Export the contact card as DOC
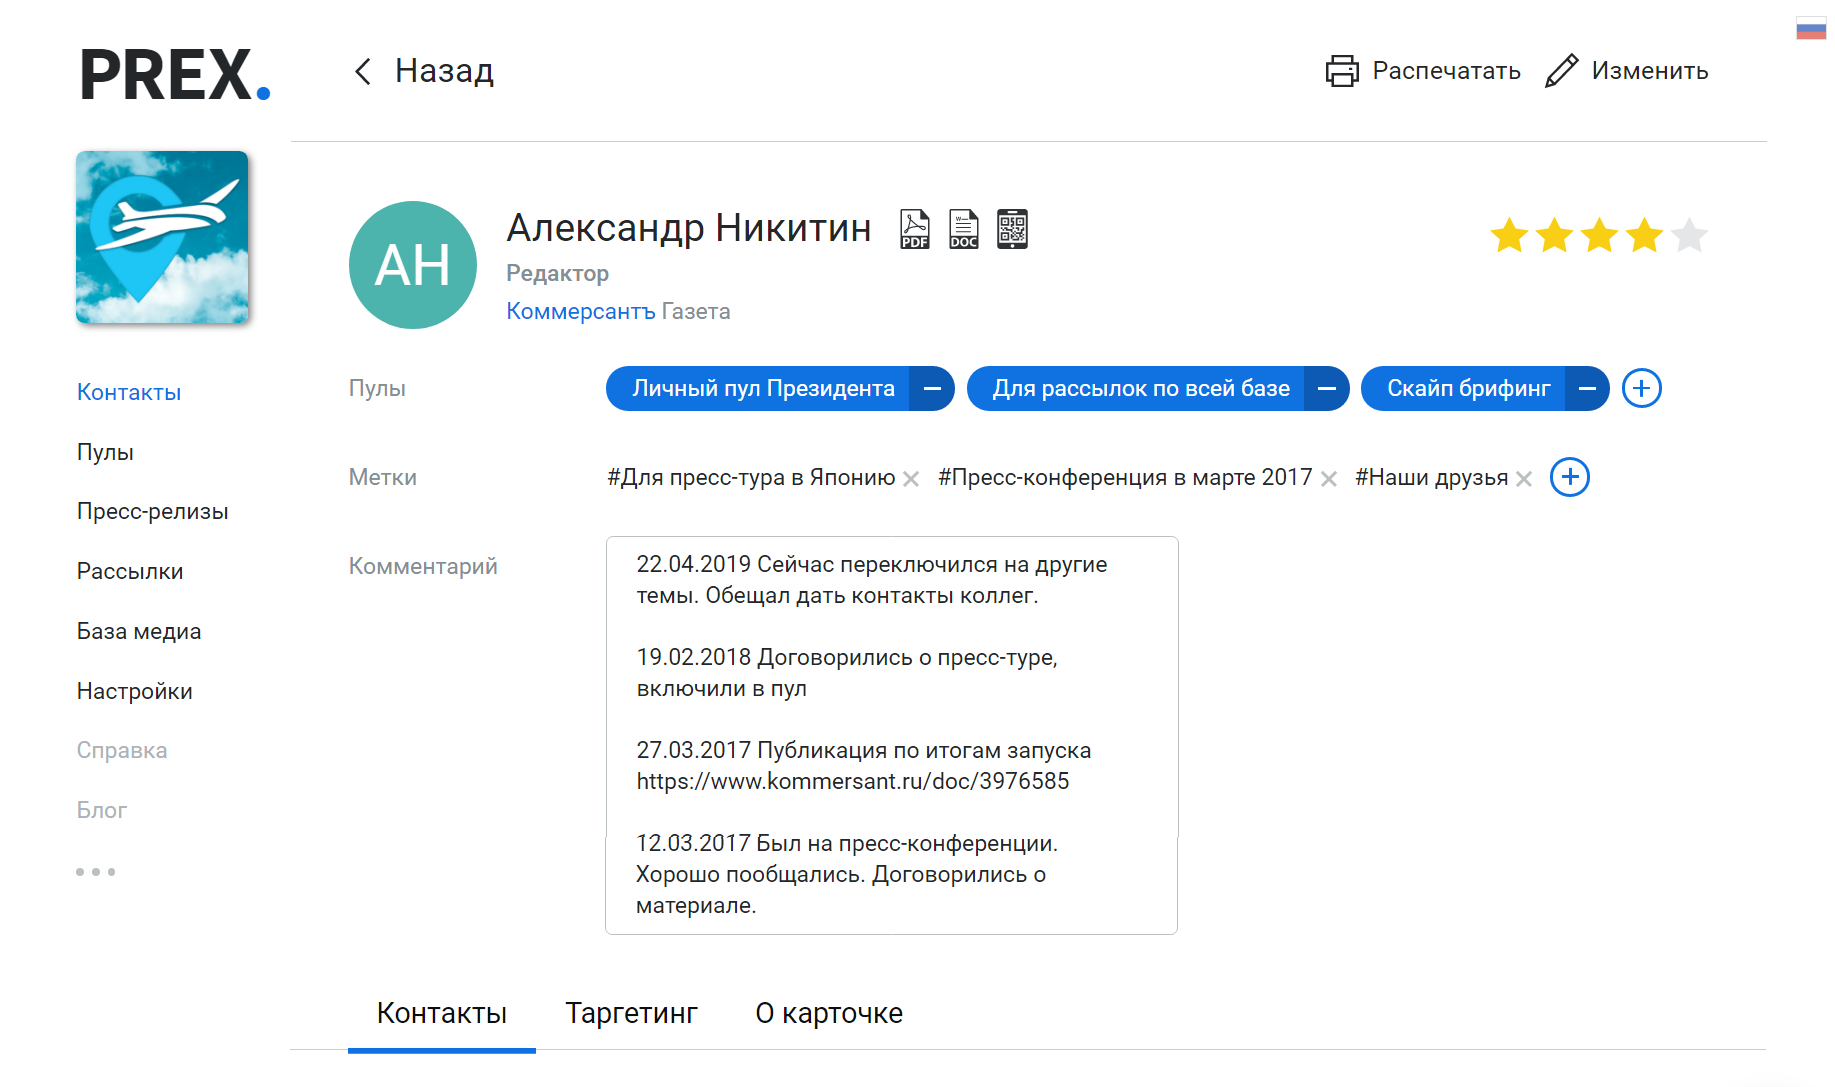1835x1087 pixels. click(x=963, y=228)
